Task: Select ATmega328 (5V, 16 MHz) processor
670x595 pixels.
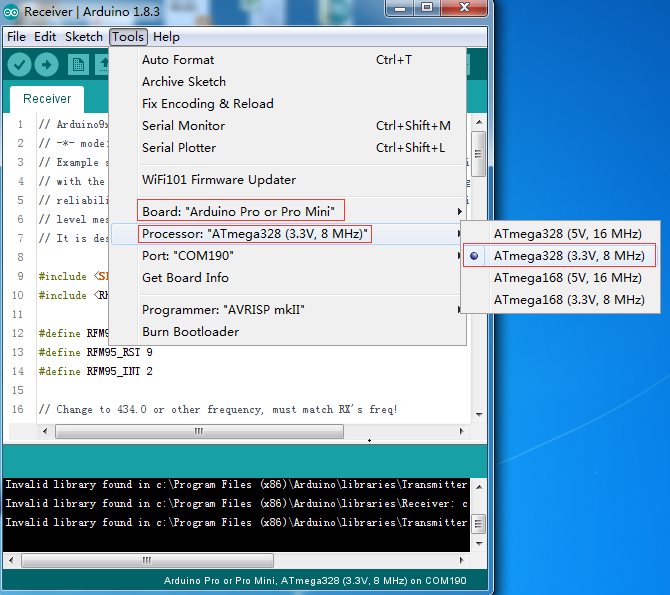Action: (561, 234)
